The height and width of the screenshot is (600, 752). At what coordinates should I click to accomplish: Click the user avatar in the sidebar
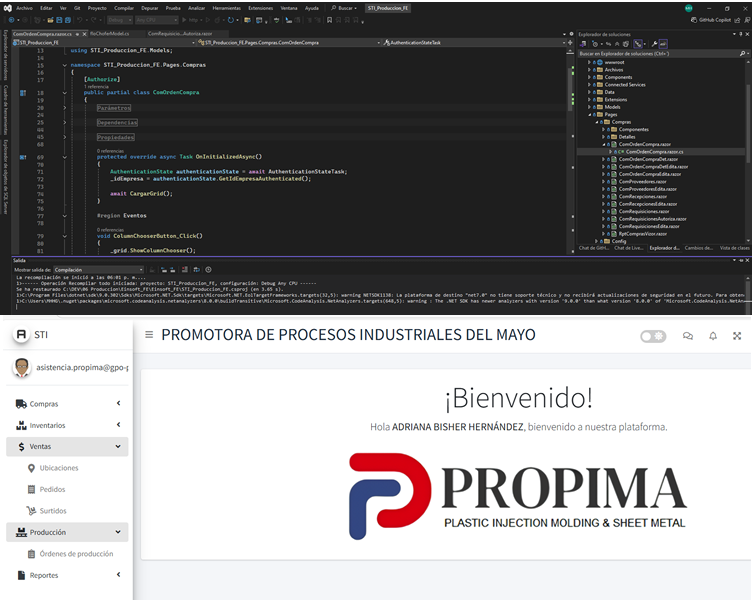tap(21, 368)
